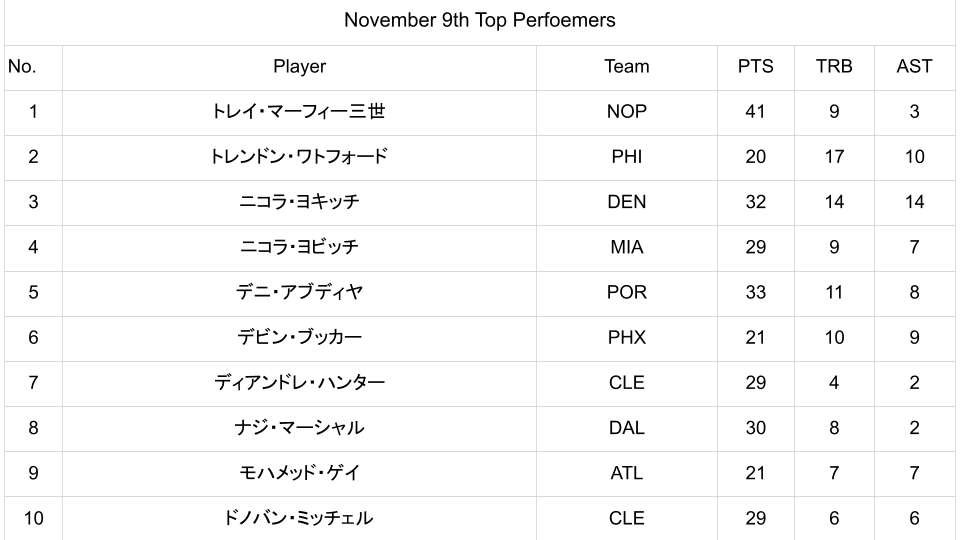Click the ATL team cell
This screenshot has height=540, width=960.
(626, 473)
